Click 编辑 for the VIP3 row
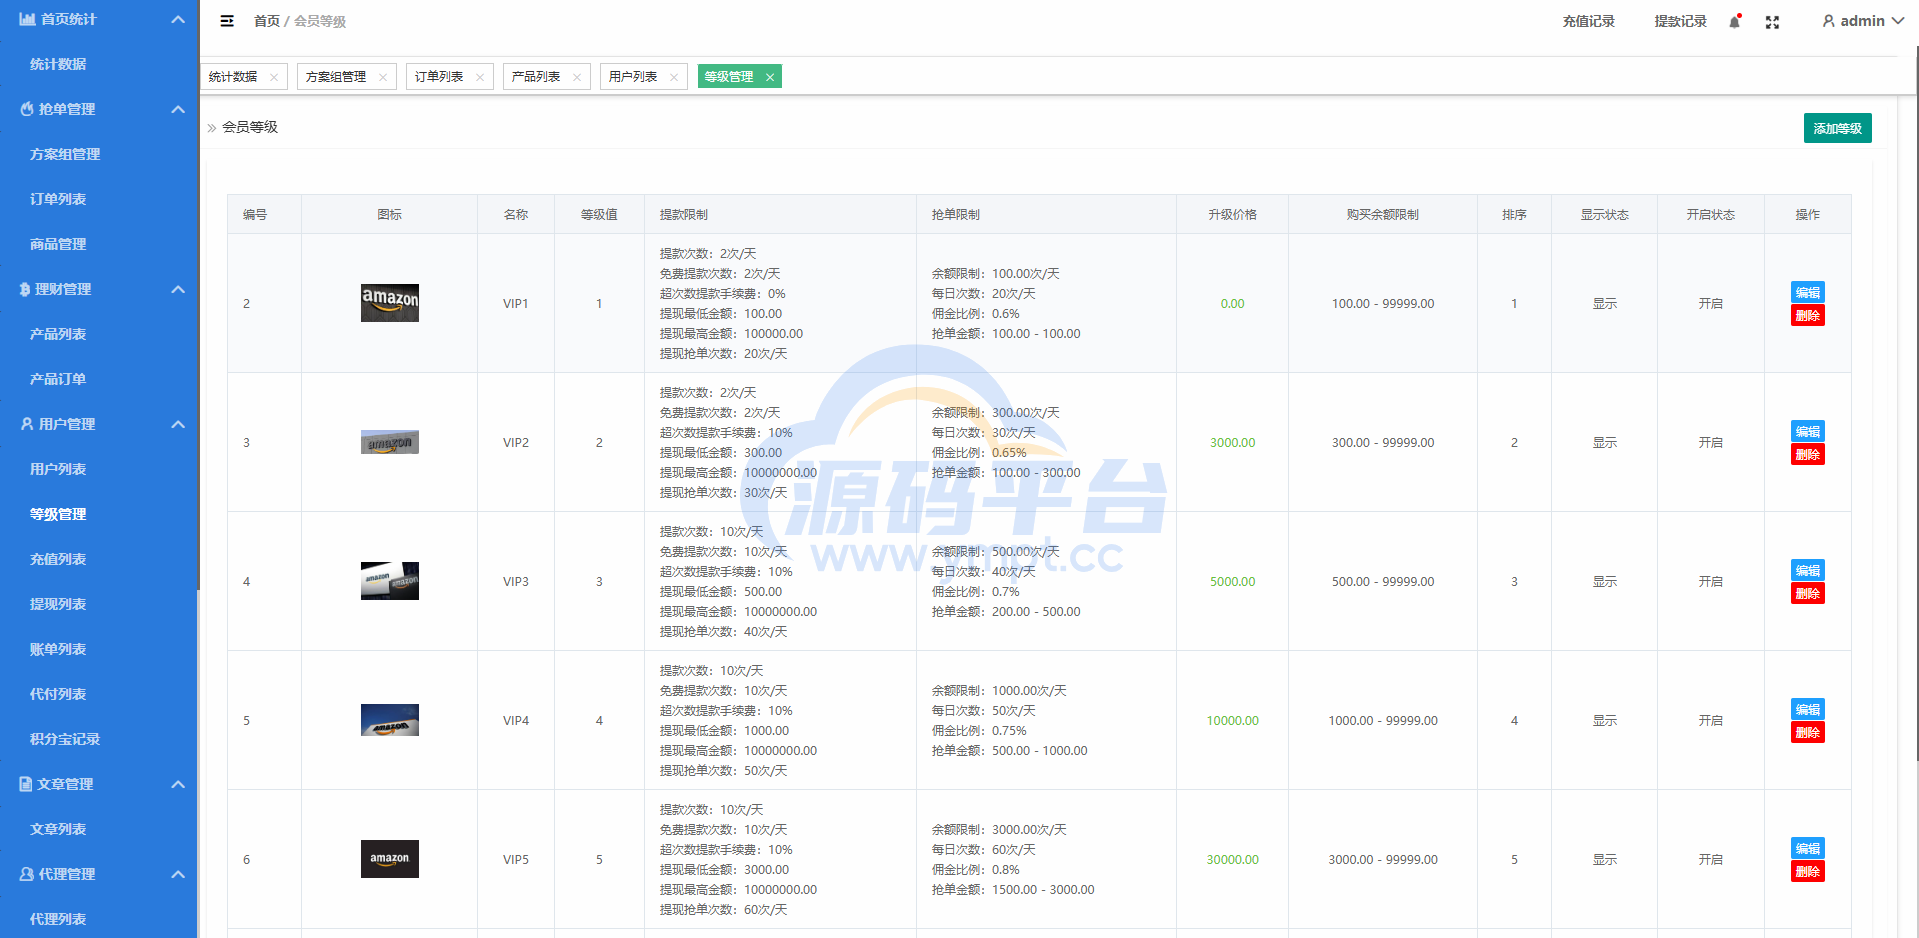Image resolution: width=1919 pixels, height=938 pixels. 1808,570
